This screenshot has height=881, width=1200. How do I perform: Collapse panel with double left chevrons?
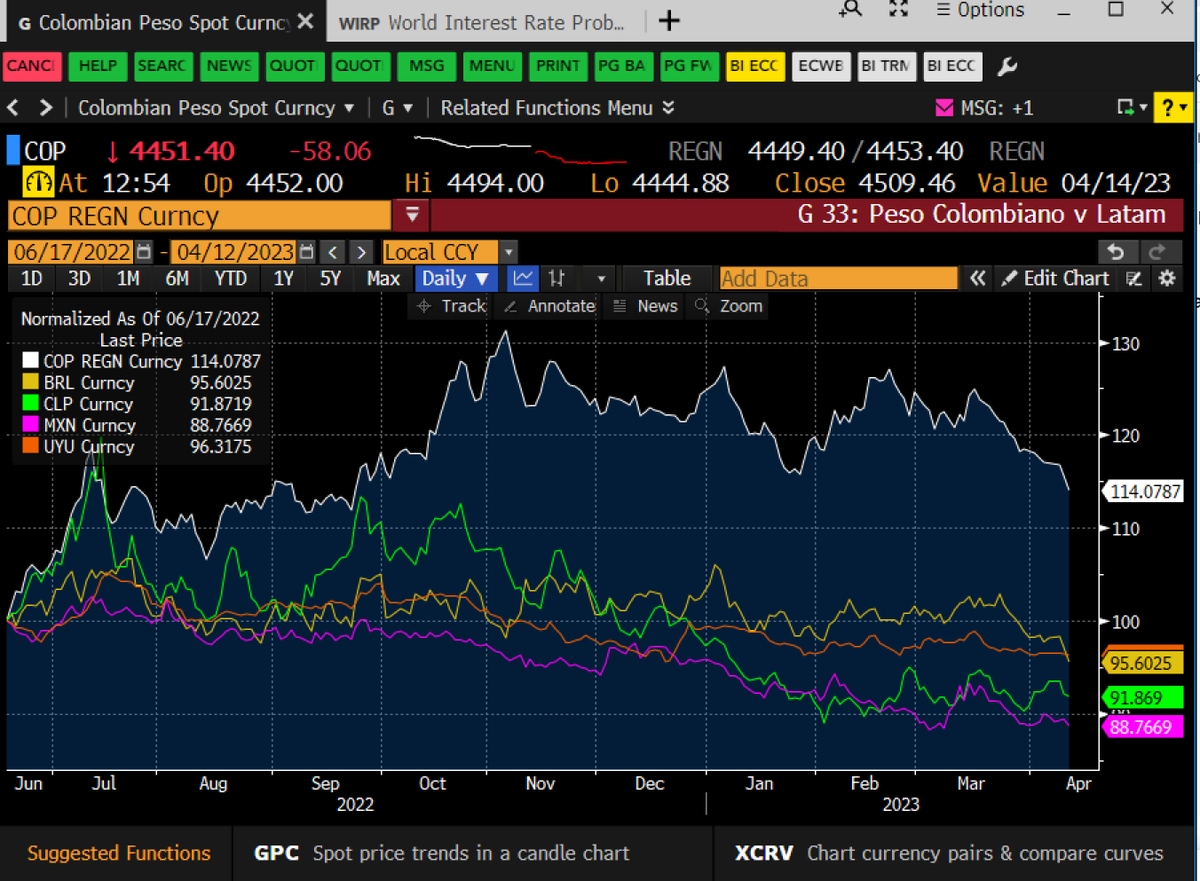978,279
